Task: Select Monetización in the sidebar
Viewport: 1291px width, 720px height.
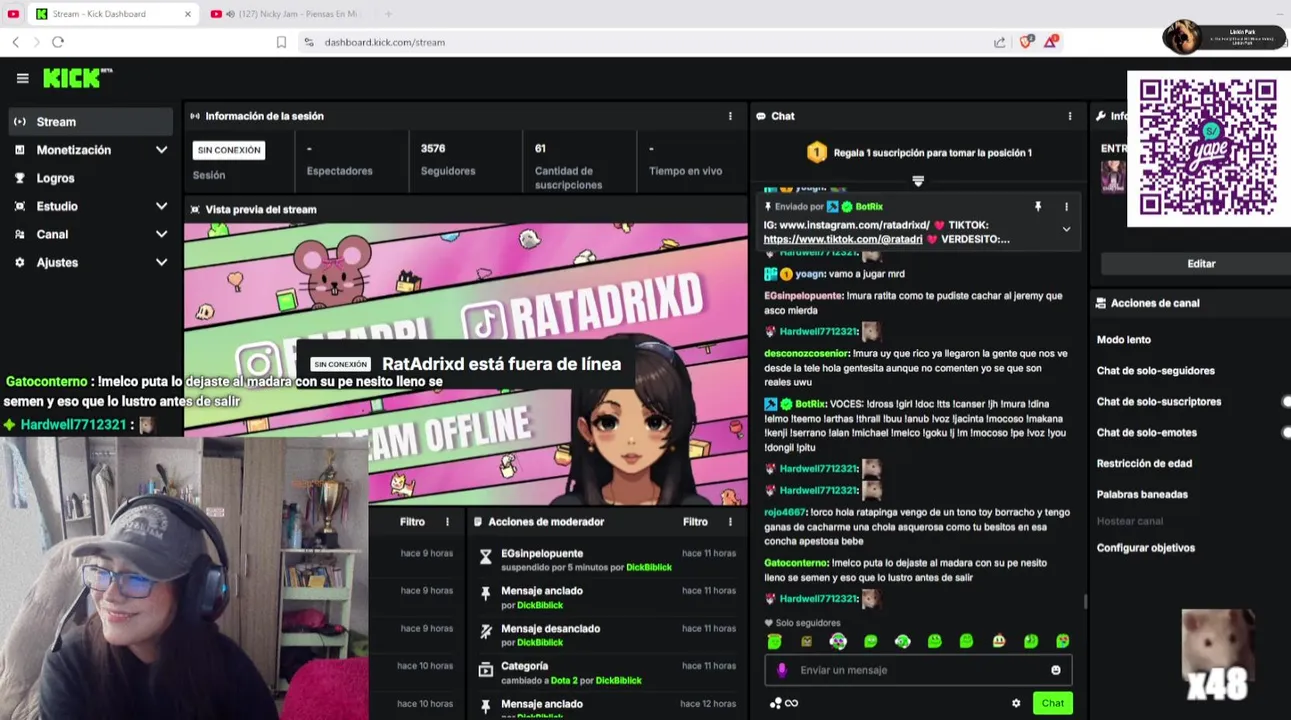Action: (73, 150)
